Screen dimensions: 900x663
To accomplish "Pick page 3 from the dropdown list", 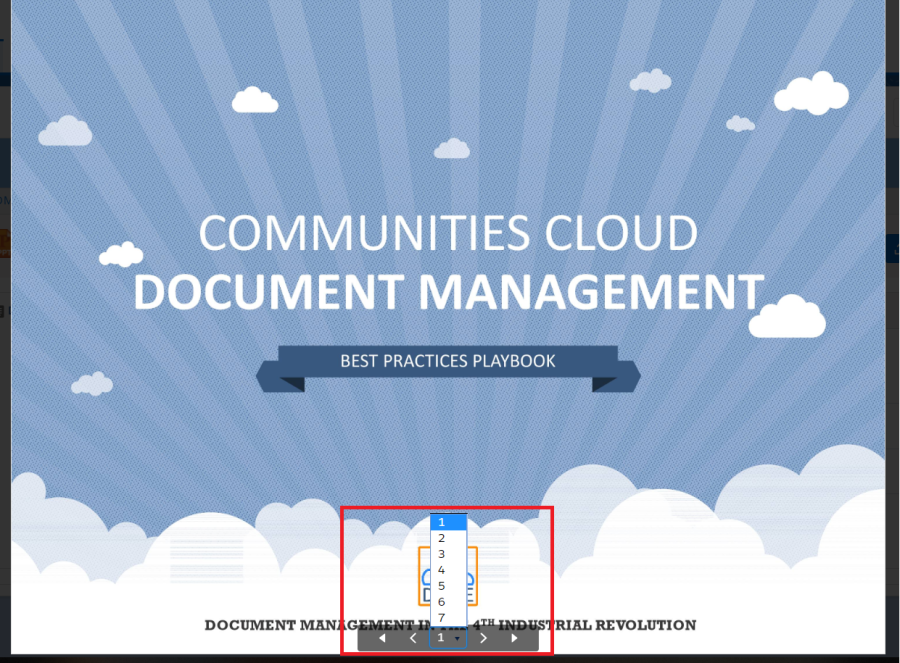I will pyautogui.click(x=448, y=554).
